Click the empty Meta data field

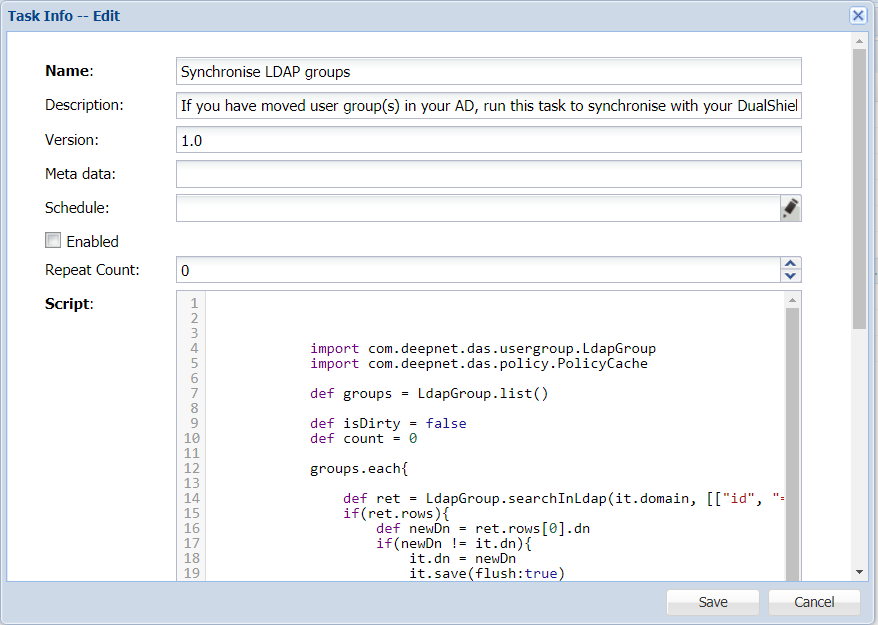pyautogui.click(x=488, y=174)
